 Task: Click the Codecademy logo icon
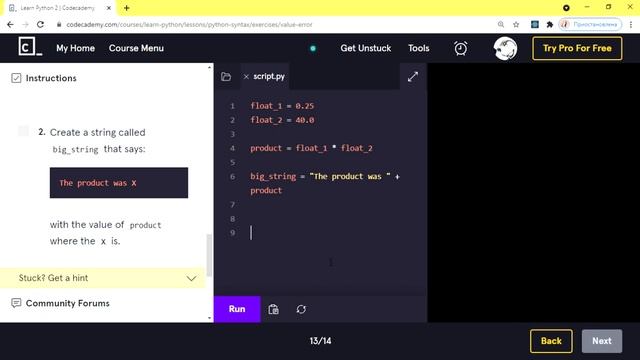(30, 47)
